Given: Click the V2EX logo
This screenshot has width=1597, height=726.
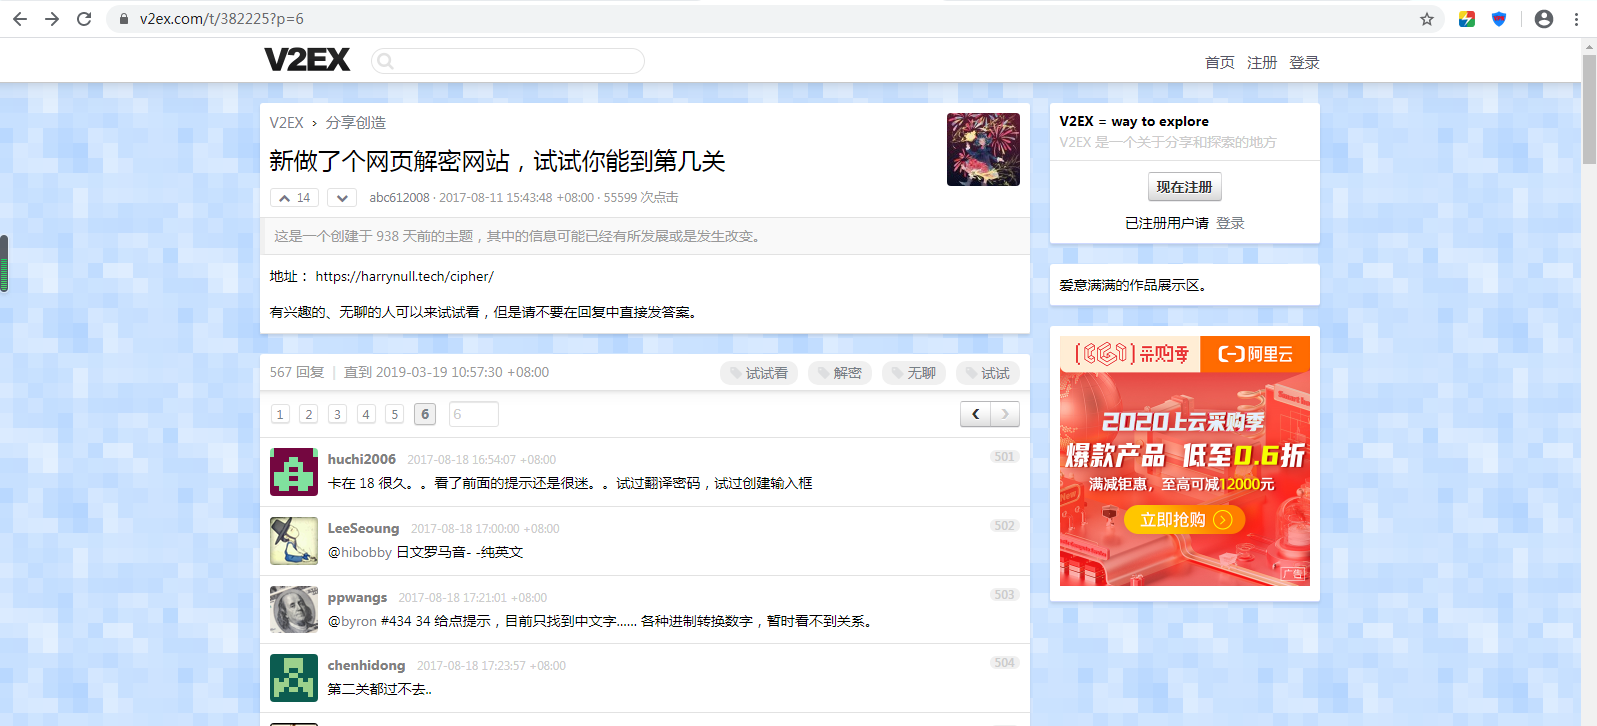Looking at the screenshot, I should (x=307, y=60).
